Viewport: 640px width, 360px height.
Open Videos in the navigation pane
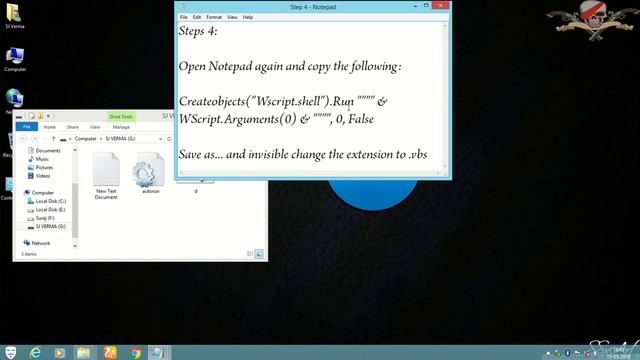[39, 176]
